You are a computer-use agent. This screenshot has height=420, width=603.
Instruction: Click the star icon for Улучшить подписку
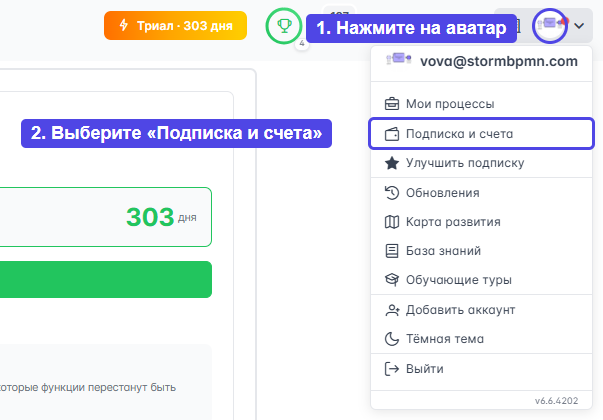coord(392,163)
